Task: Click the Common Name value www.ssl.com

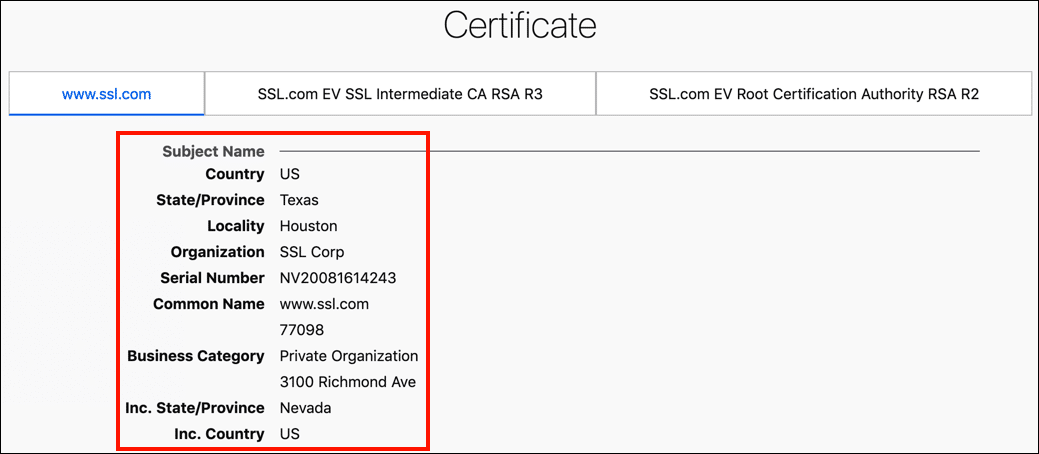Action: 325,304
